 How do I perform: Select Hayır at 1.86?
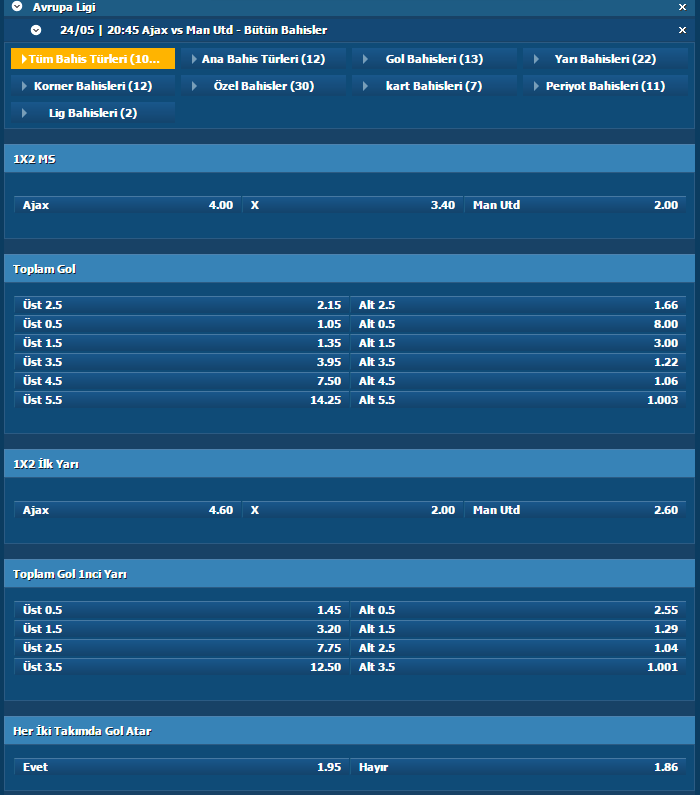pos(518,767)
